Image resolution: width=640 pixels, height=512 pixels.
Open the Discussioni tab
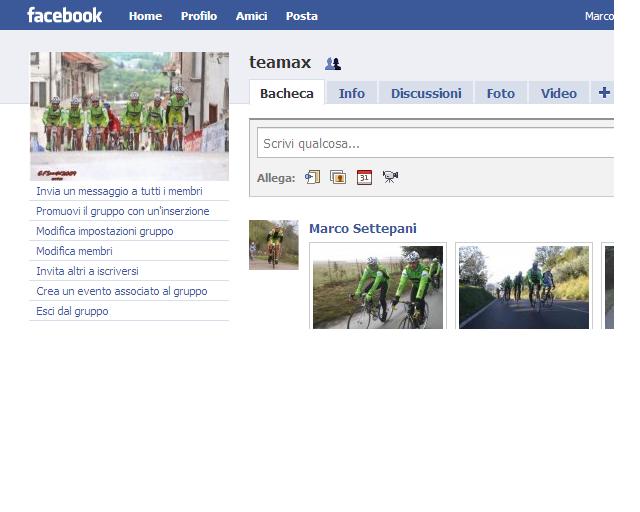[x=426, y=93]
